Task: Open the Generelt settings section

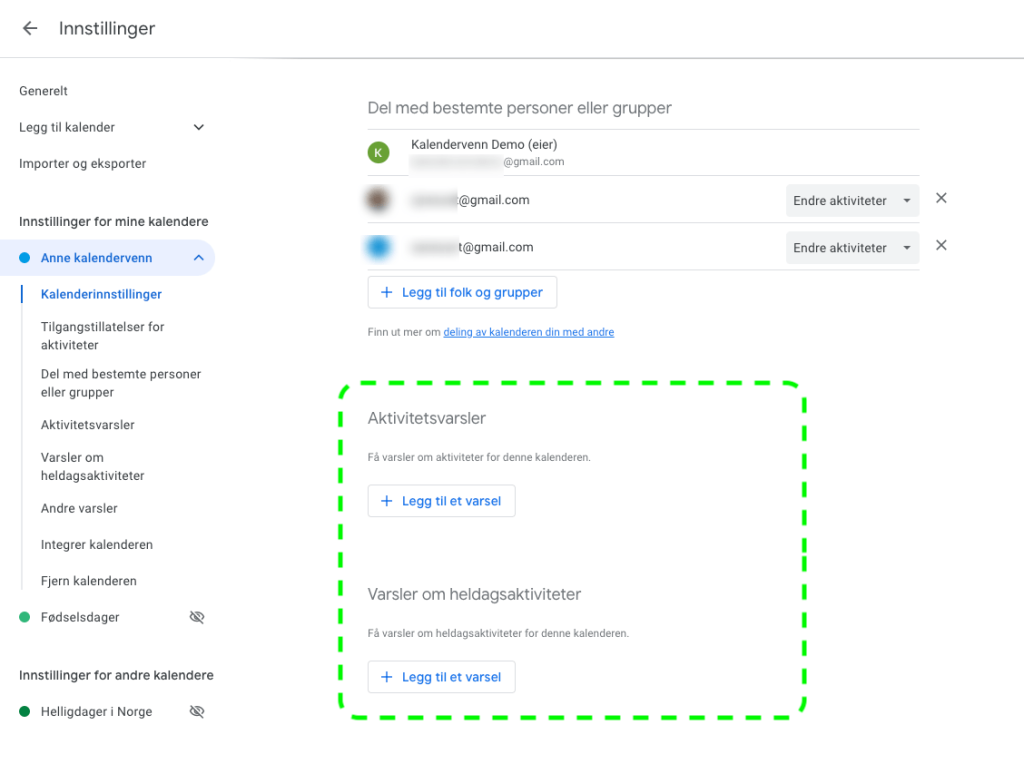Action: 43,91
